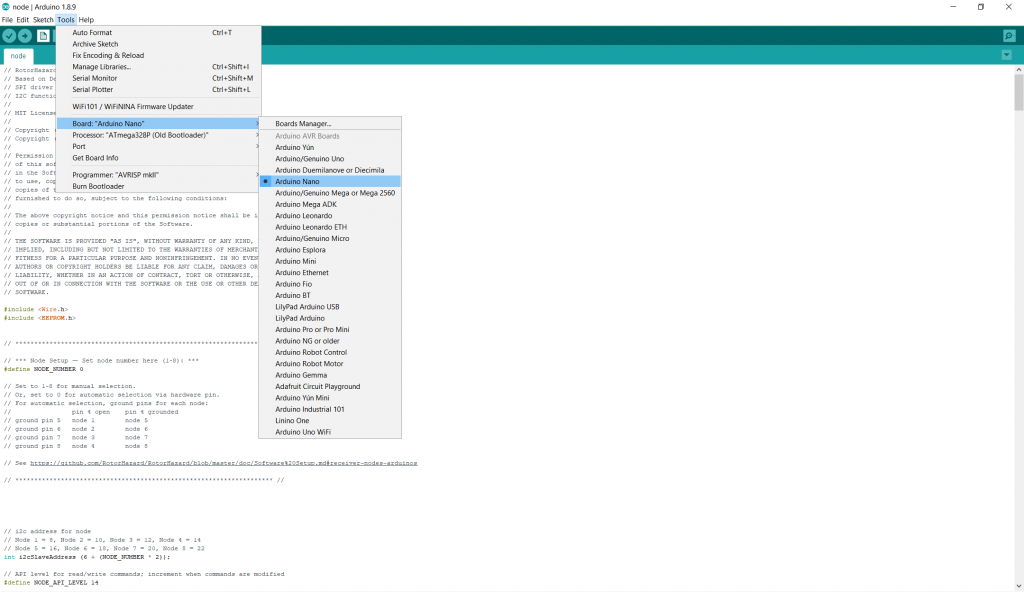Expand the Port submenu
The image size is (1024, 592).
click(159, 146)
